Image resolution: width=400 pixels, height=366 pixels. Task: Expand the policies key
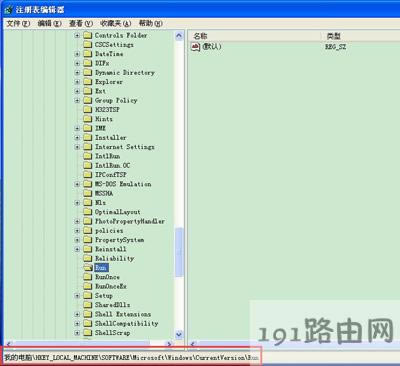coord(77,231)
